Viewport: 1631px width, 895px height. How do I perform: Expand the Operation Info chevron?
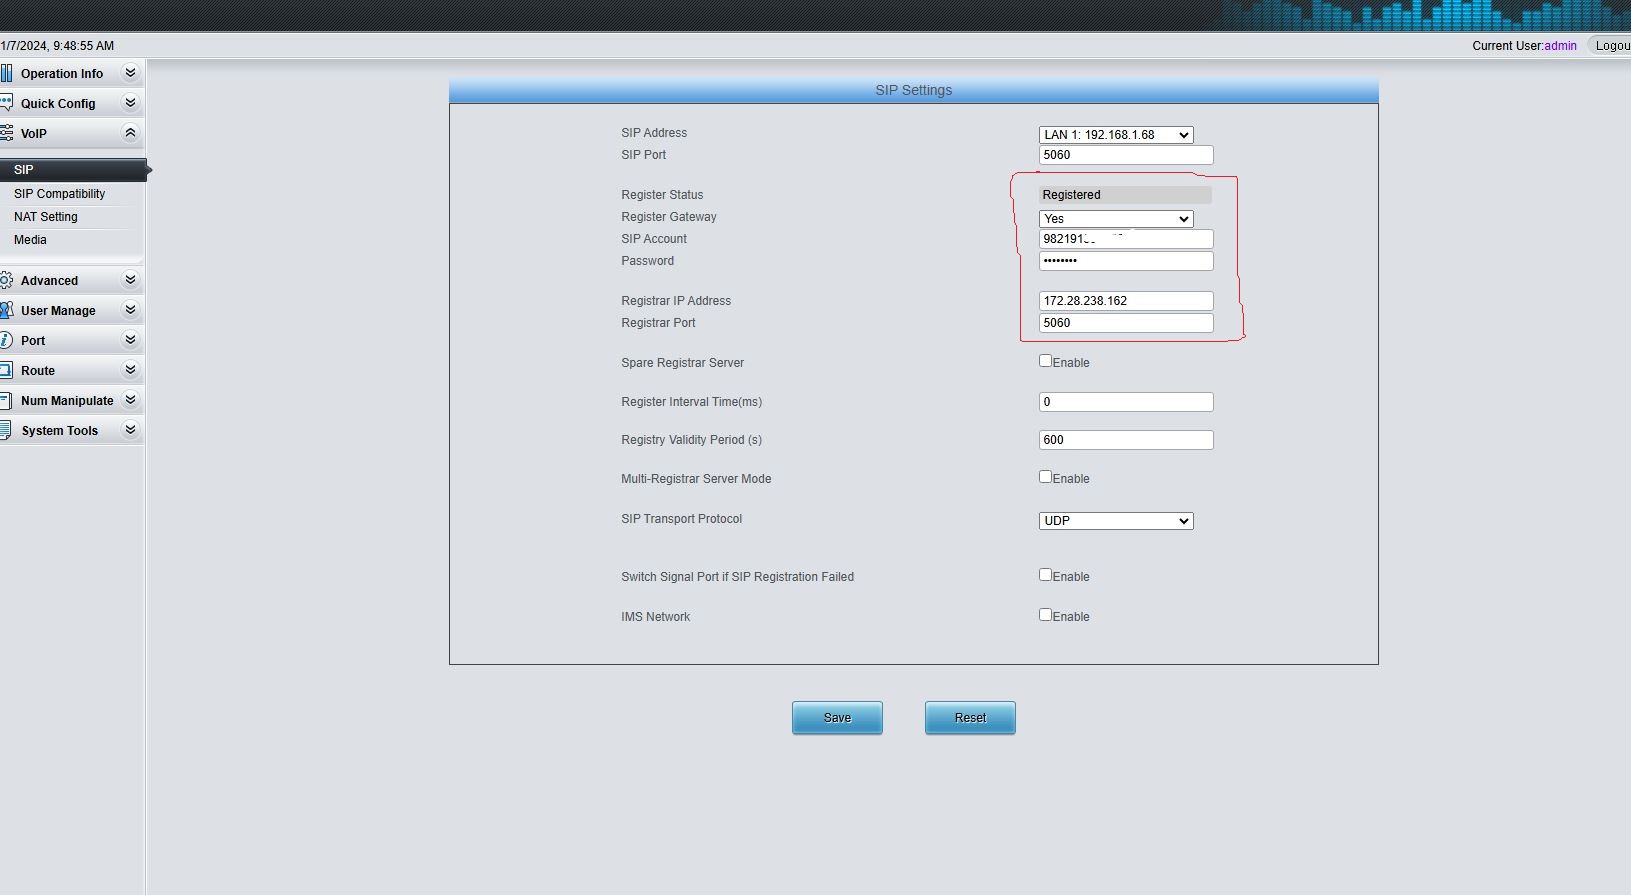[130, 73]
